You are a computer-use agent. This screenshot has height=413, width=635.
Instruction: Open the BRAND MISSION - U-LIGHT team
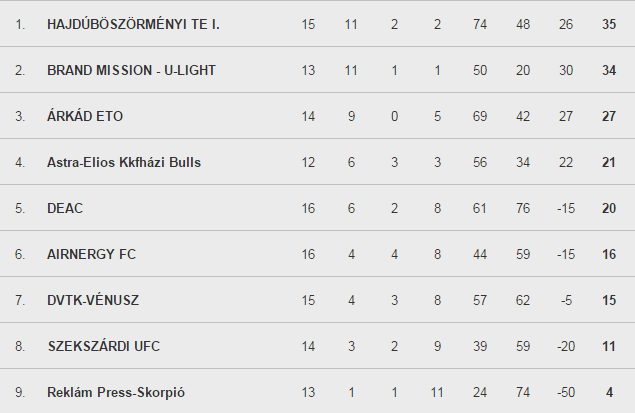click(131, 70)
